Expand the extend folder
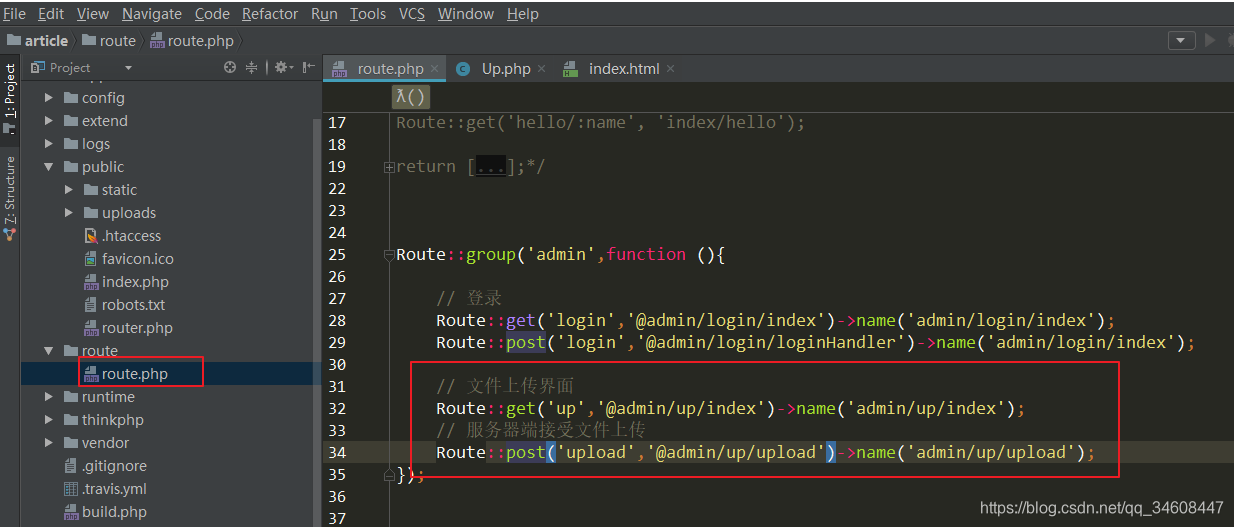The width and height of the screenshot is (1234, 527). [x=49, y=121]
